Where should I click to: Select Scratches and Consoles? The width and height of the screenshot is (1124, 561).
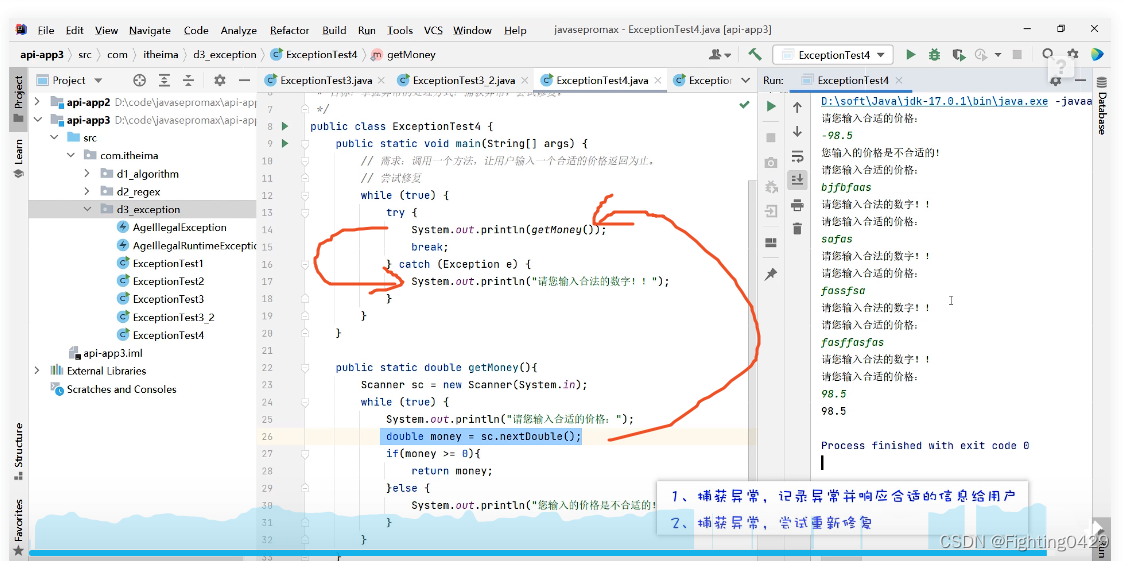121,389
